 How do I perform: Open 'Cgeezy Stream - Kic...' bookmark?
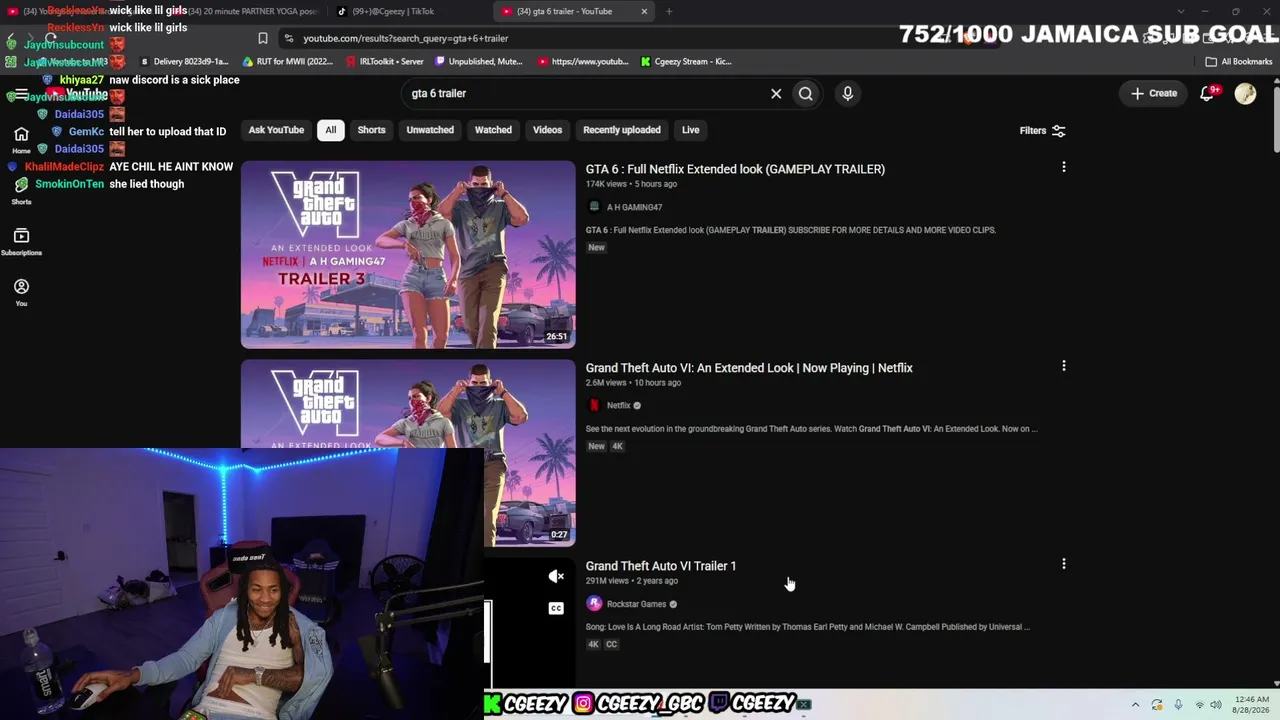(x=687, y=61)
